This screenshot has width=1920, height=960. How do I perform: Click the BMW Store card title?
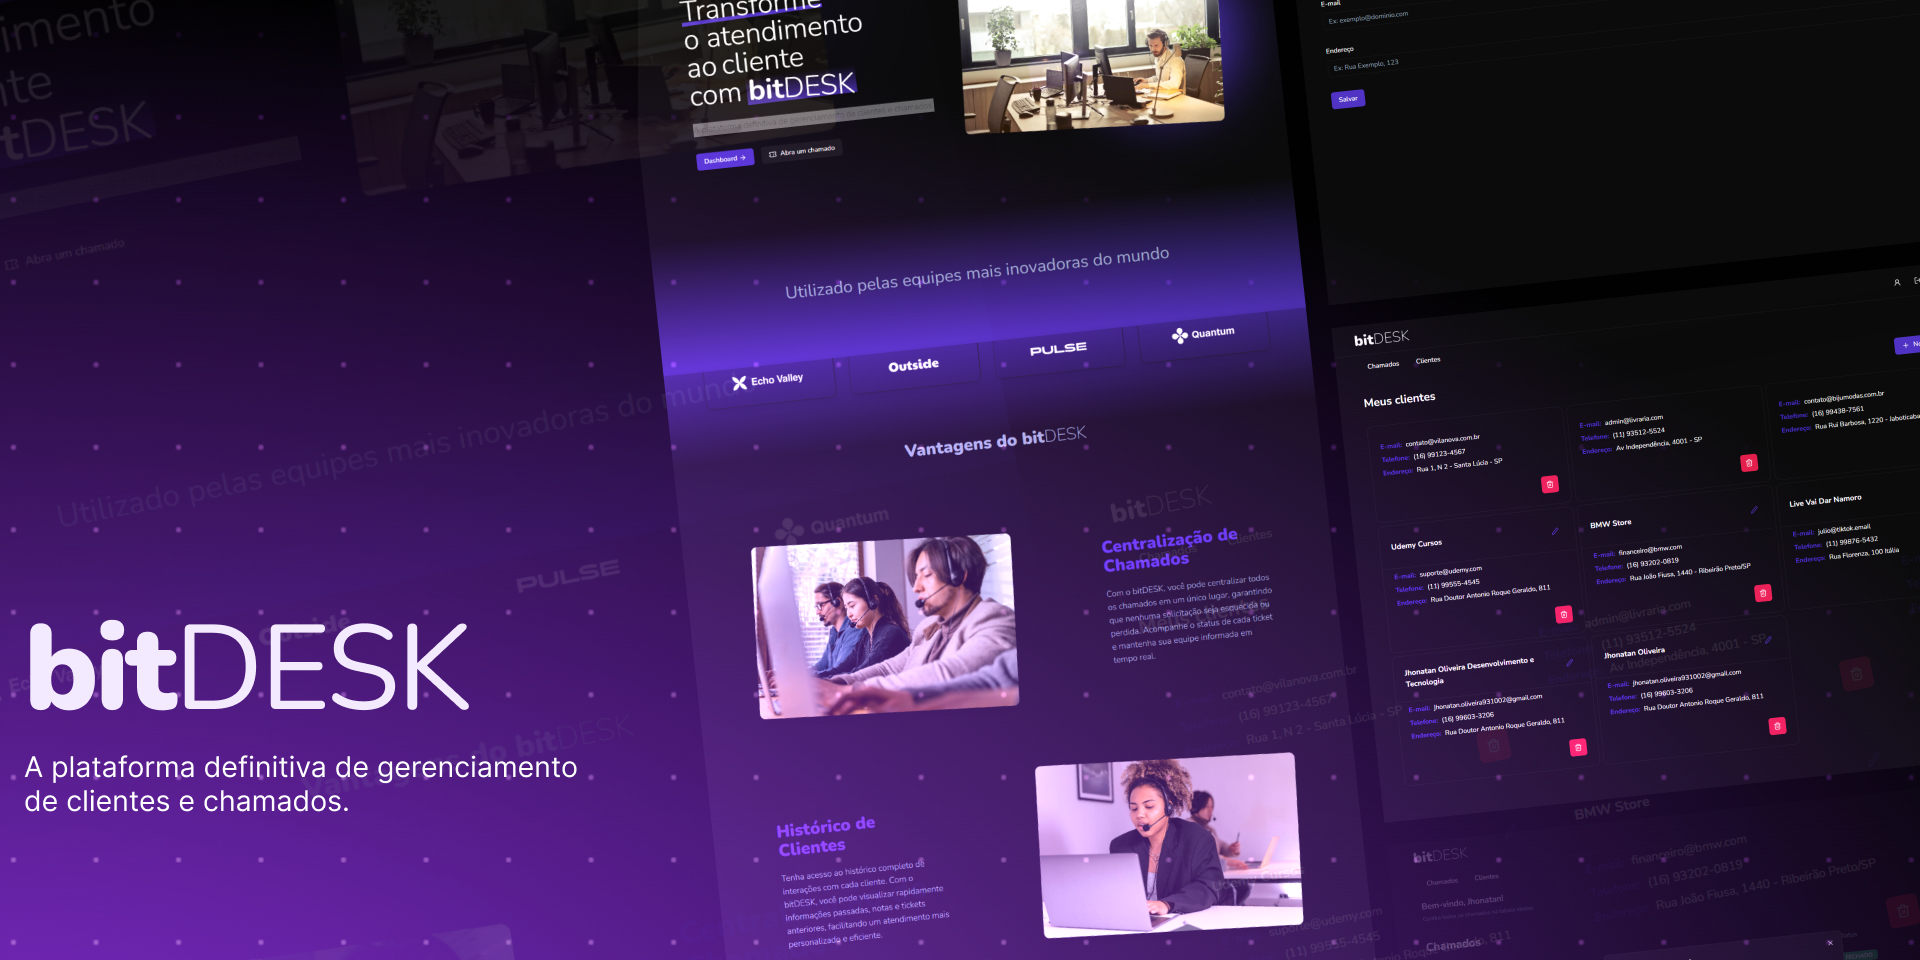pyautogui.click(x=1610, y=524)
